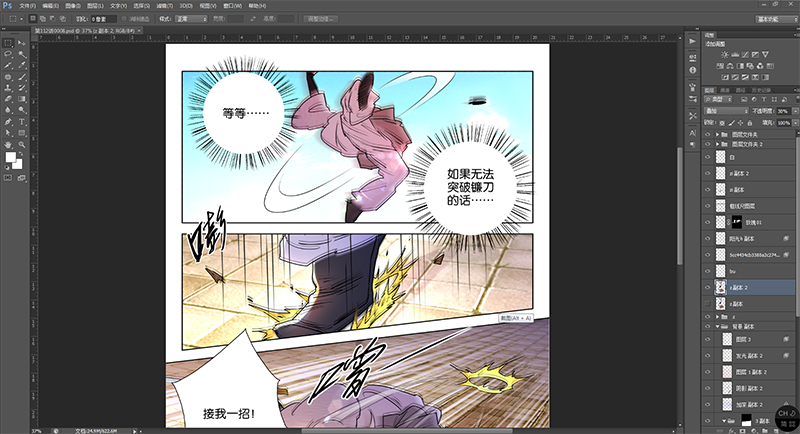800x434 pixels.
Task: Expand the 图层文件夹 group
Action: pyautogui.click(x=717, y=135)
